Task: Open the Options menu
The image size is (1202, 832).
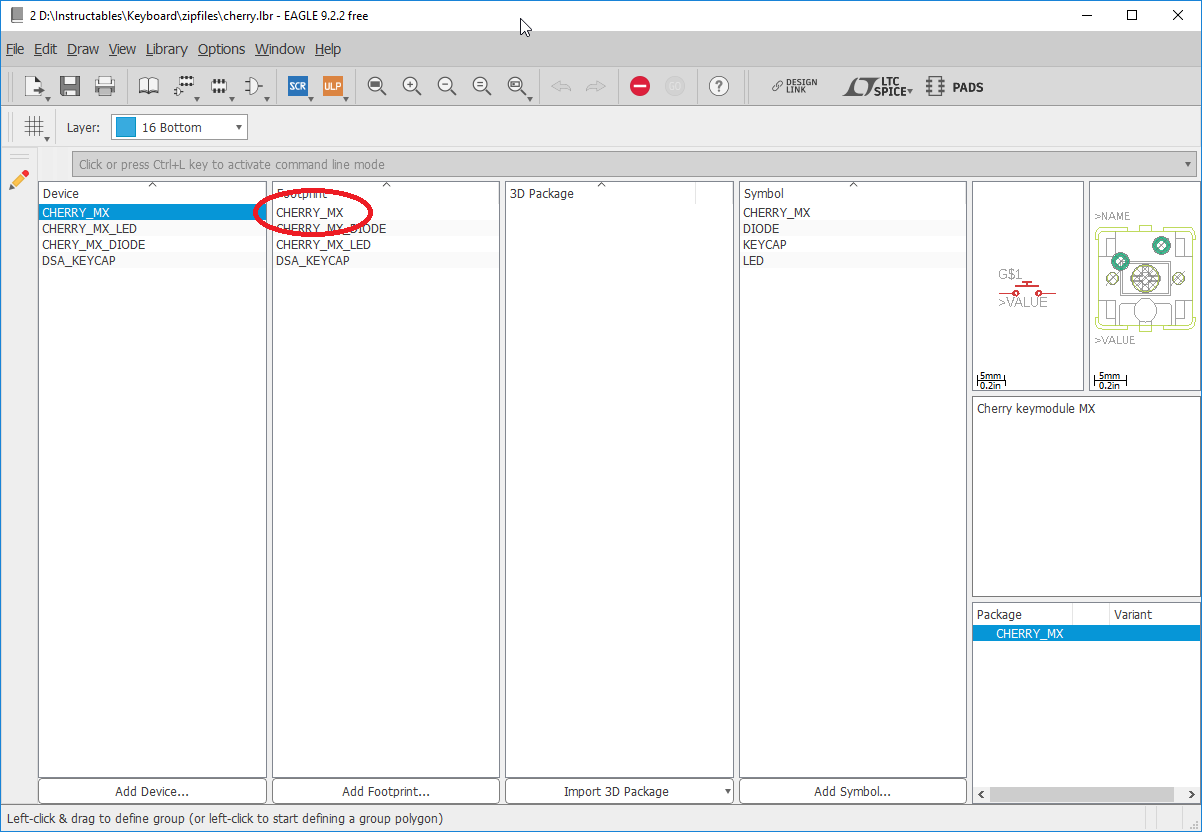Action: click(221, 49)
